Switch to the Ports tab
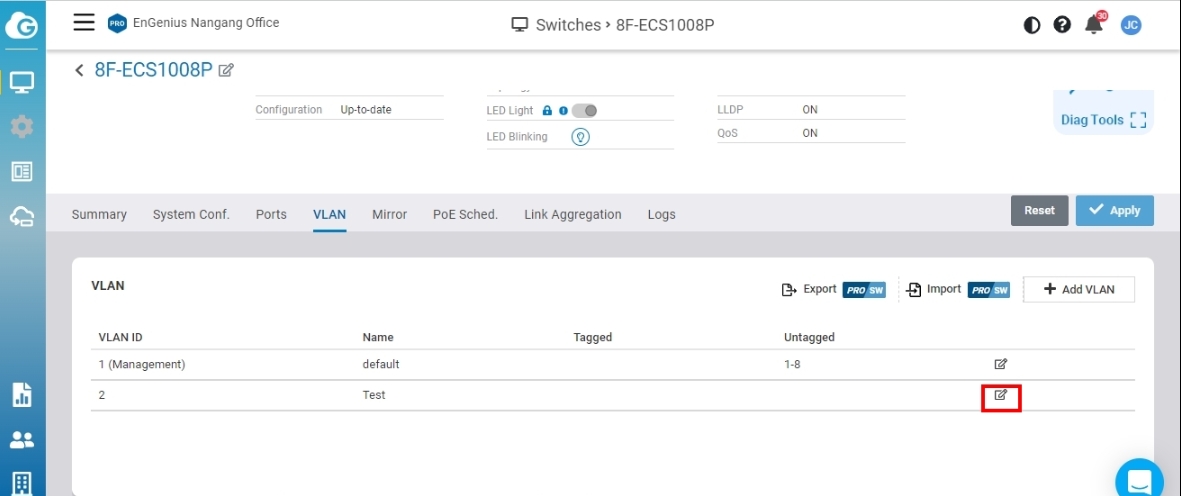Image resolution: width=1181 pixels, height=496 pixels. [x=270, y=214]
